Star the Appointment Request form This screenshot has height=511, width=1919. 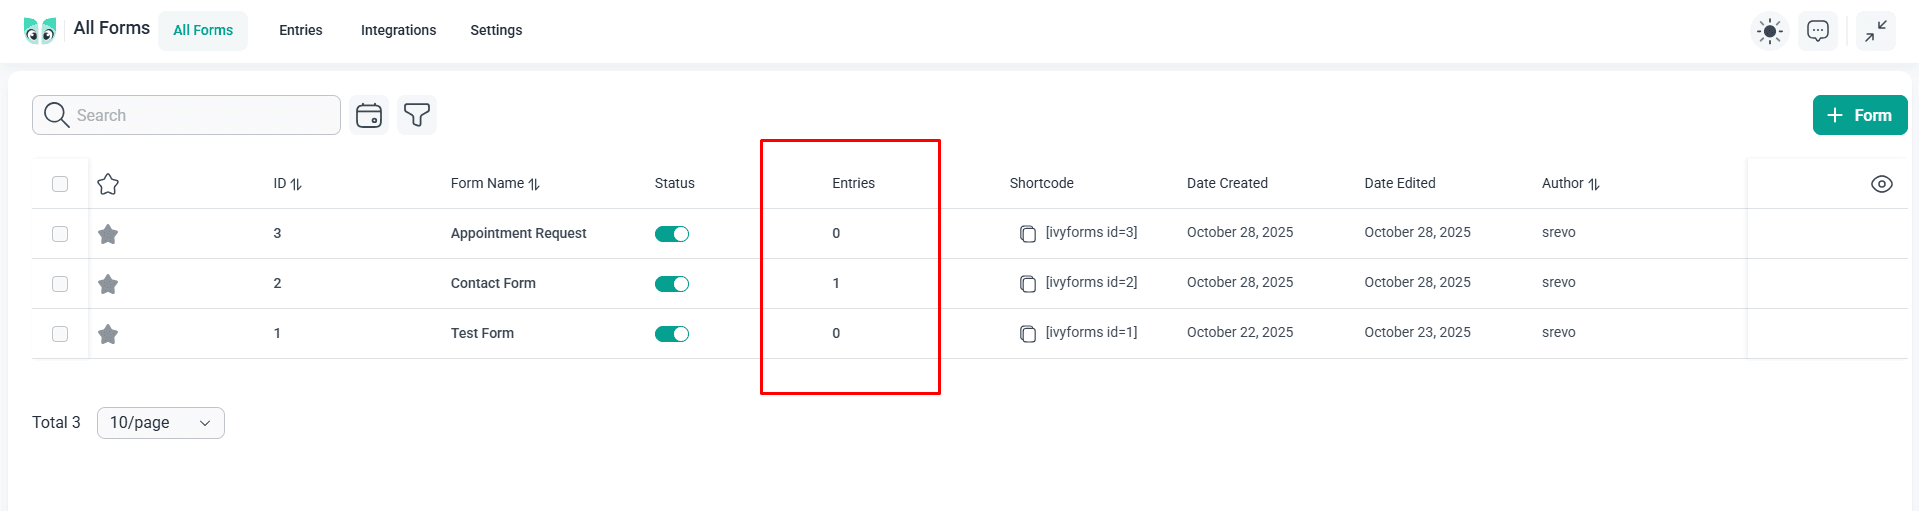(108, 234)
